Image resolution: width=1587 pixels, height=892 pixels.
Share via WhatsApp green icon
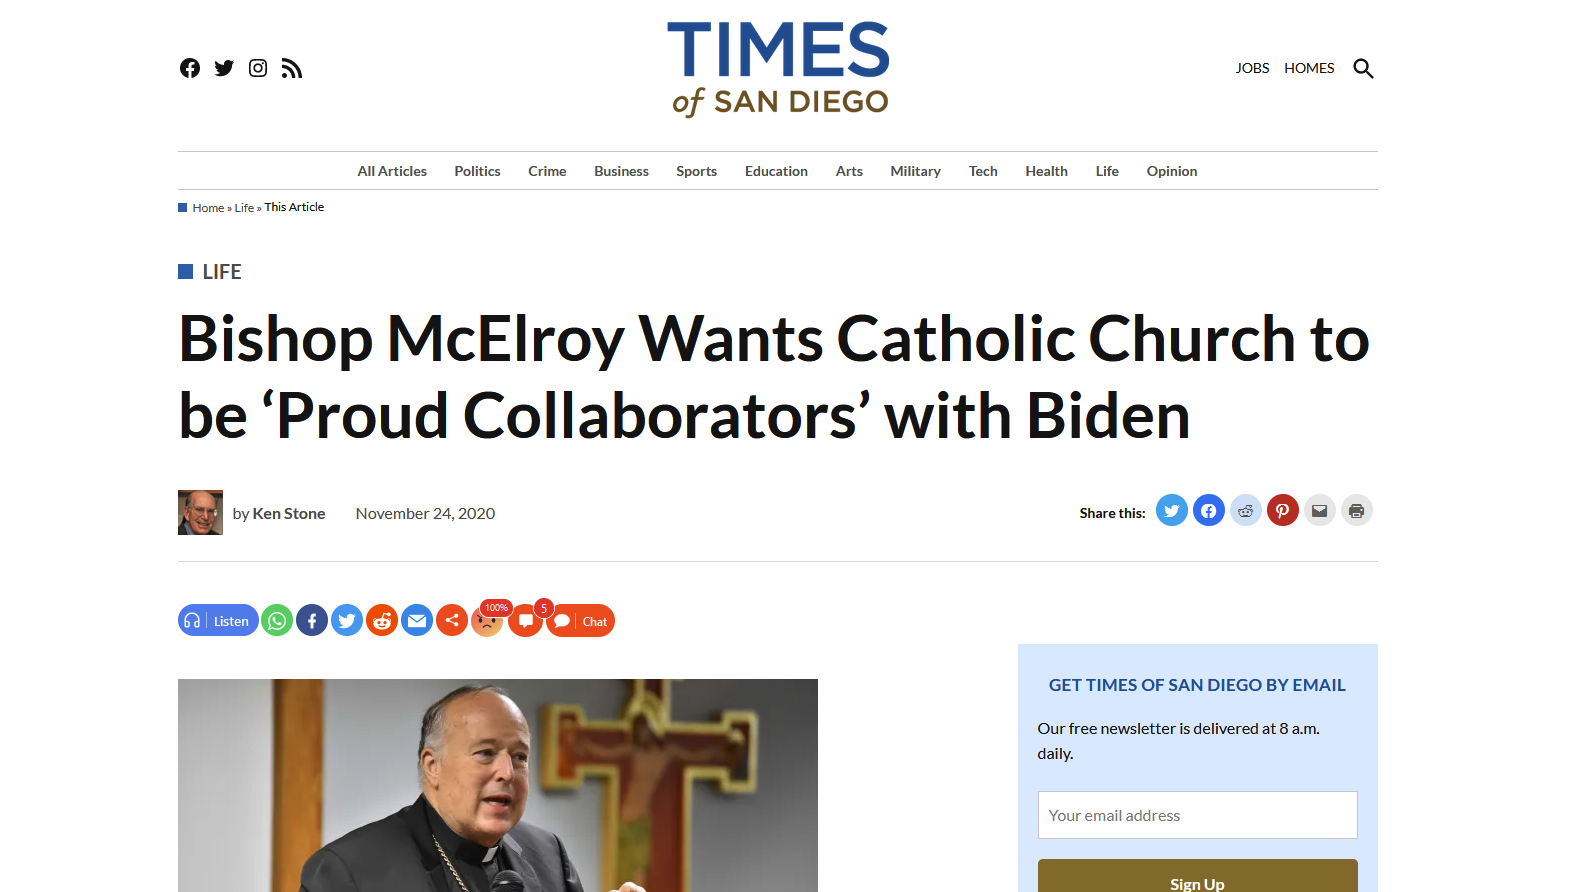[x=277, y=621]
